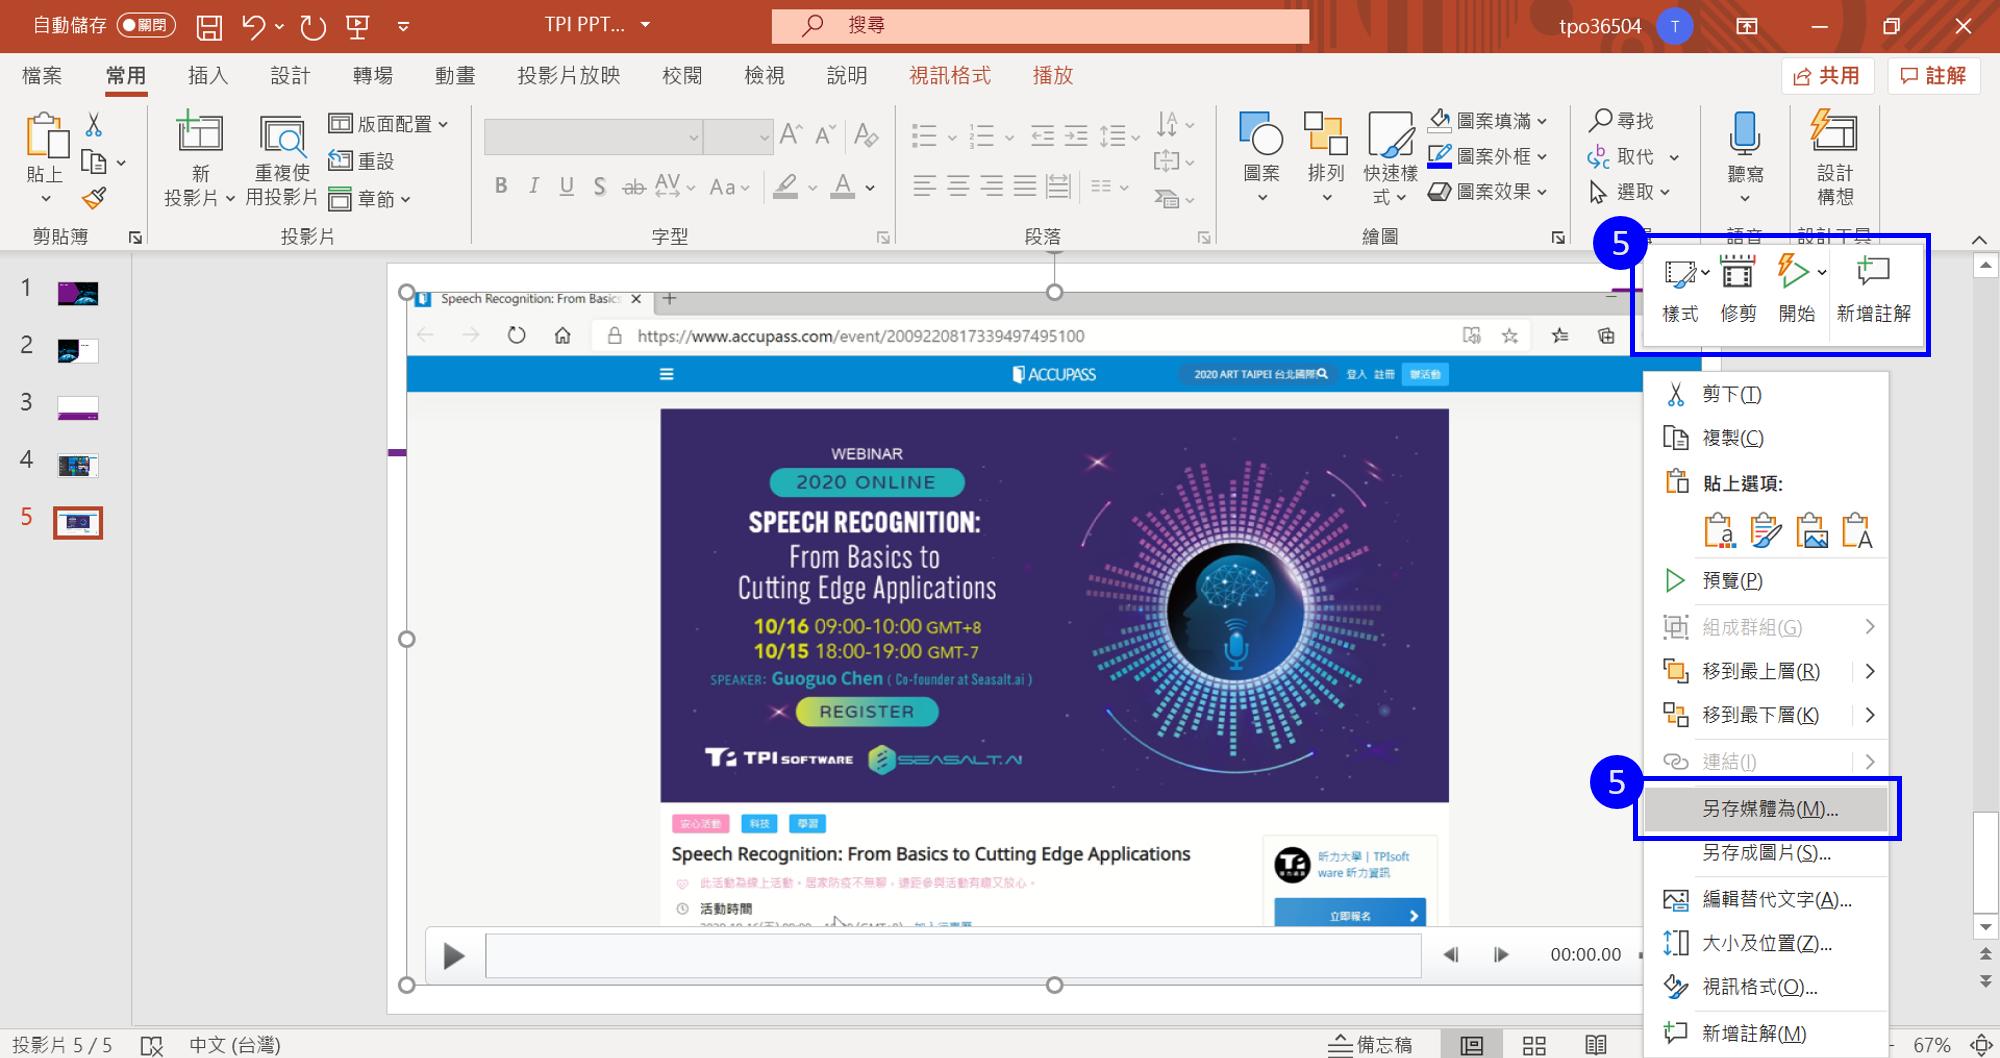Switch to the 插入 Insert tab
Viewport: 2000px width, 1058px height.
[x=208, y=76]
